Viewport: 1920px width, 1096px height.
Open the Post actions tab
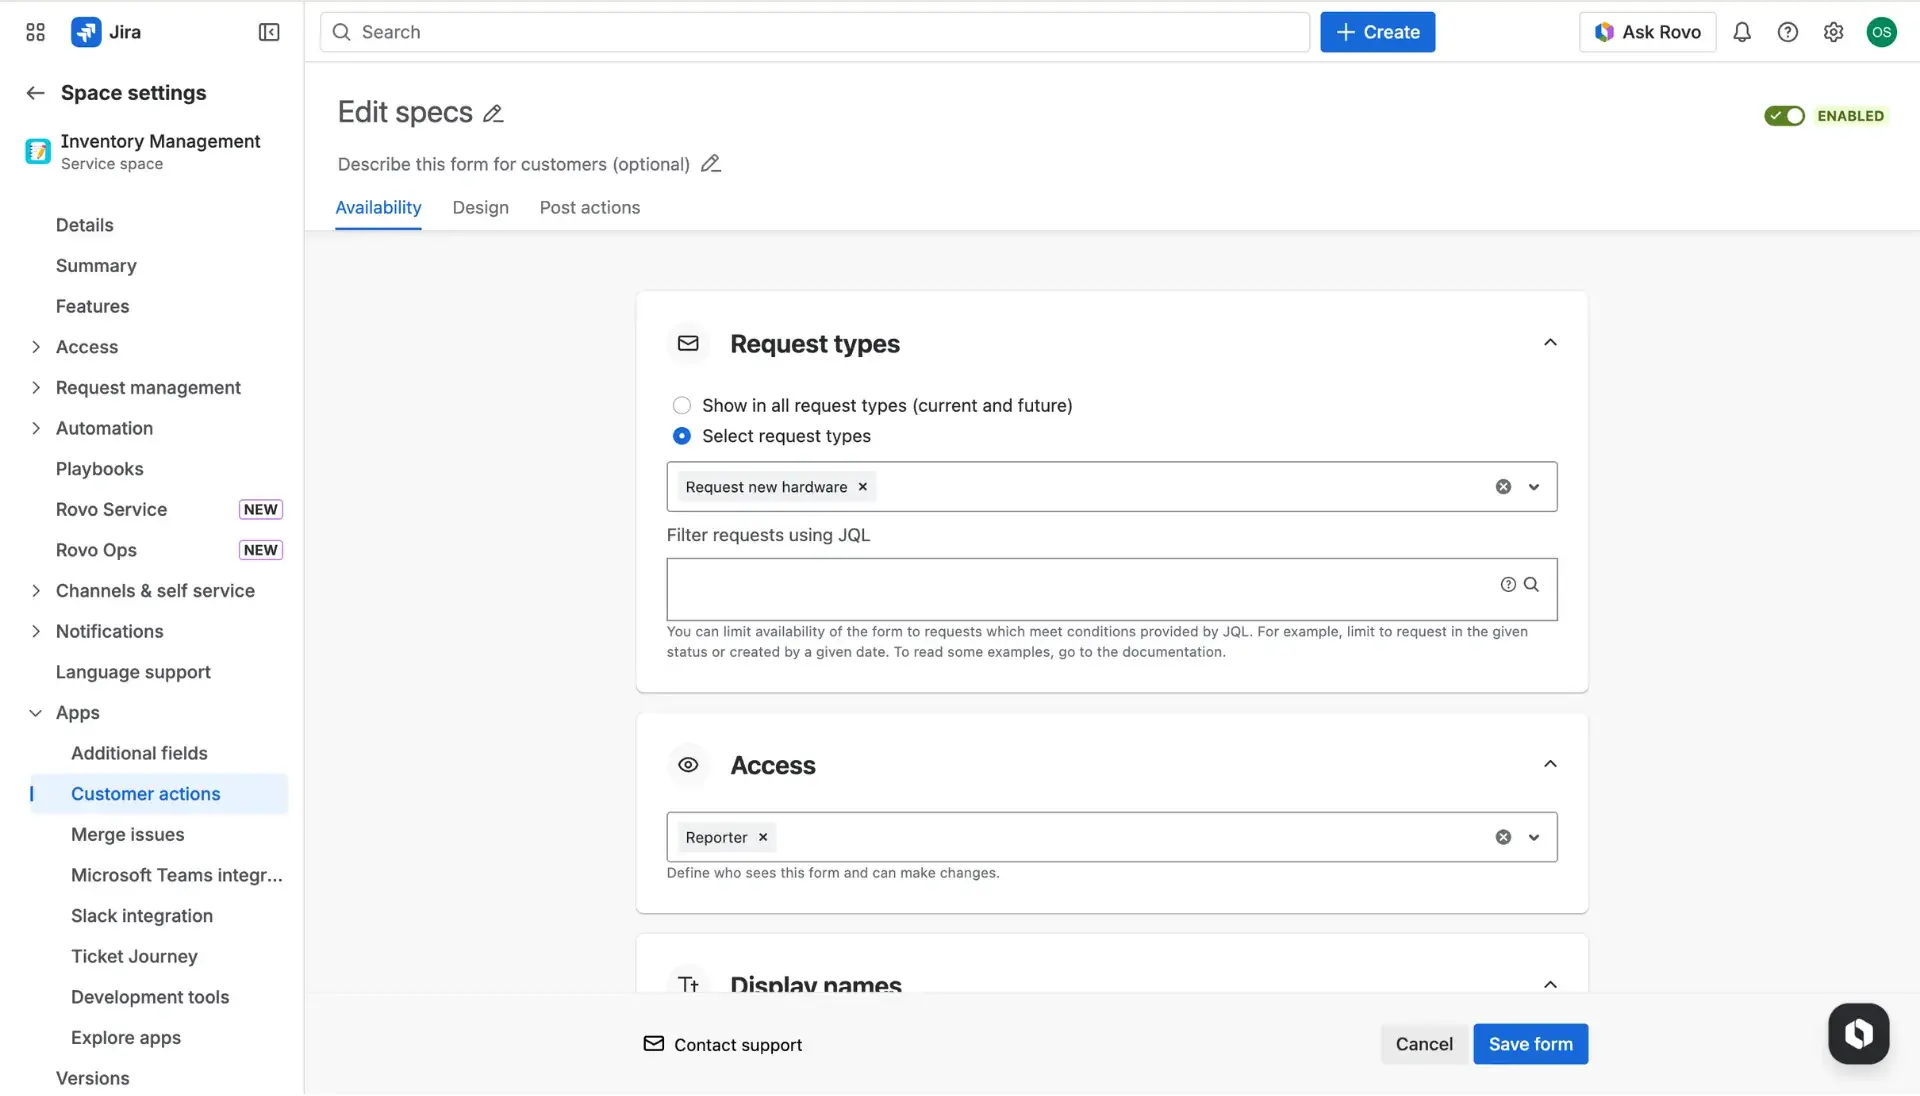pyautogui.click(x=589, y=208)
